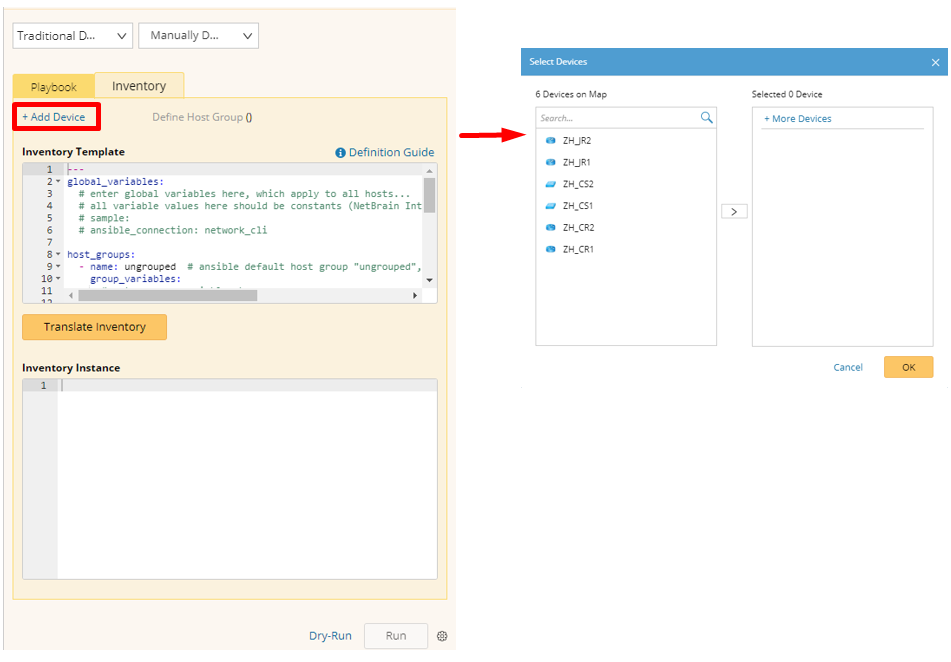
Task: Click Cancel in Select Devices dialog
Action: point(848,367)
